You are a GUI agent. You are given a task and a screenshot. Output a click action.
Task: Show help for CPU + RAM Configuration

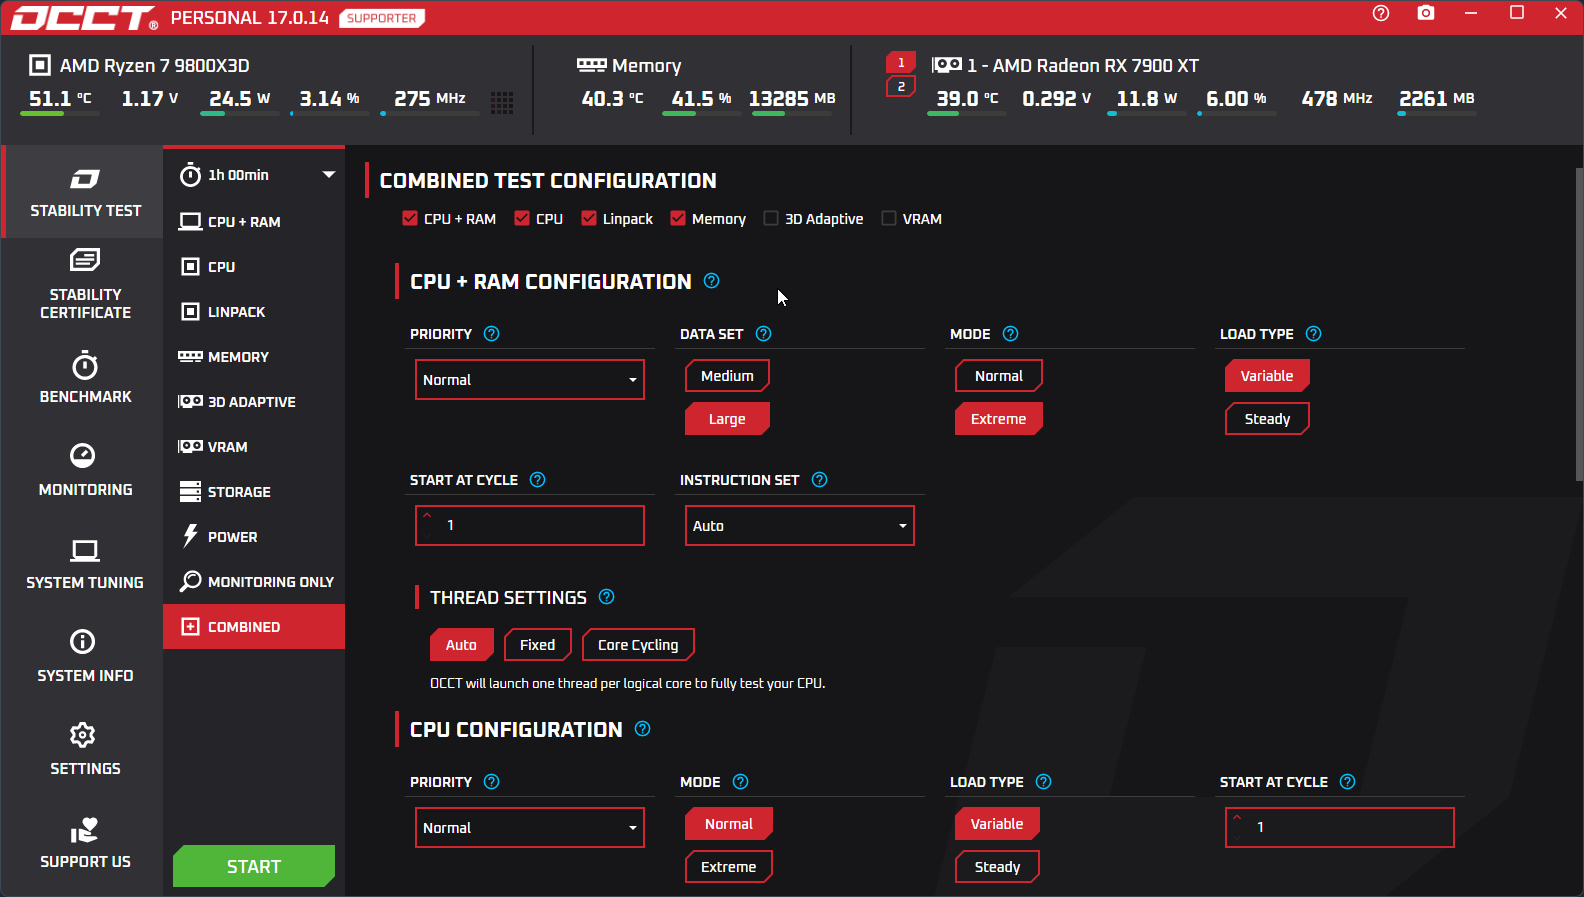coord(712,281)
